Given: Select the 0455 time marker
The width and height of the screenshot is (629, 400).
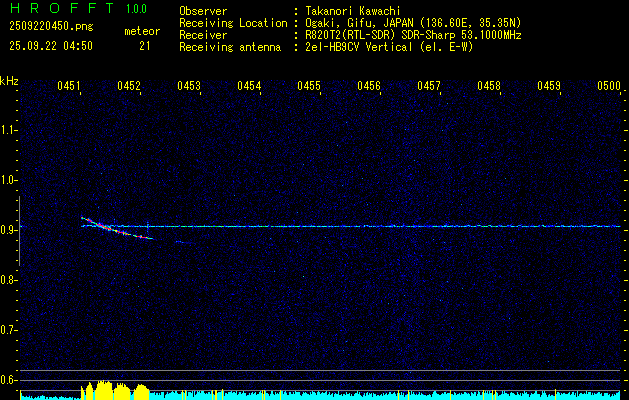Looking at the screenshot, I should (x=309, y=87).
